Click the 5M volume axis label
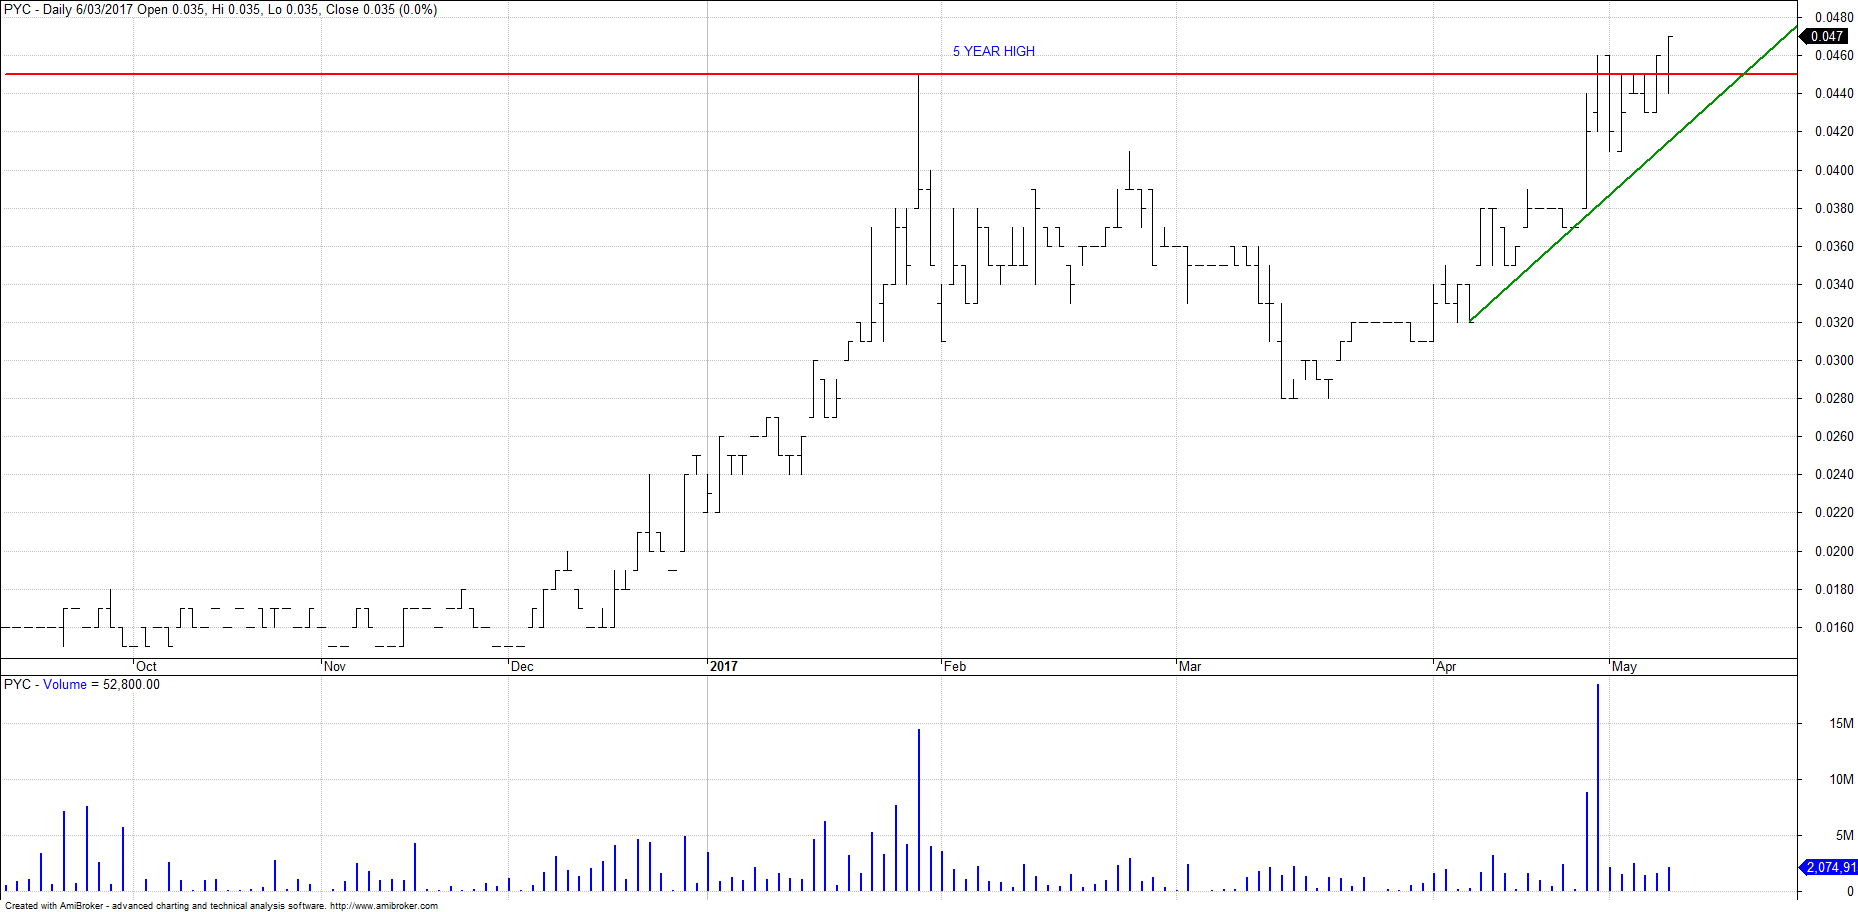1858x912 pixels. (1844, 835)
